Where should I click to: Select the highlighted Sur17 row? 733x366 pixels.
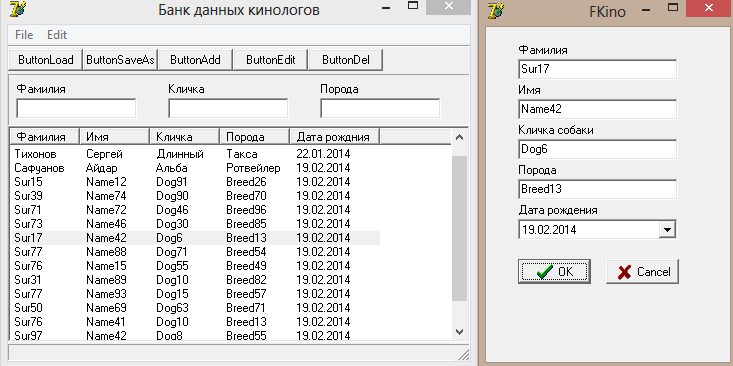(x=195, y=238)
